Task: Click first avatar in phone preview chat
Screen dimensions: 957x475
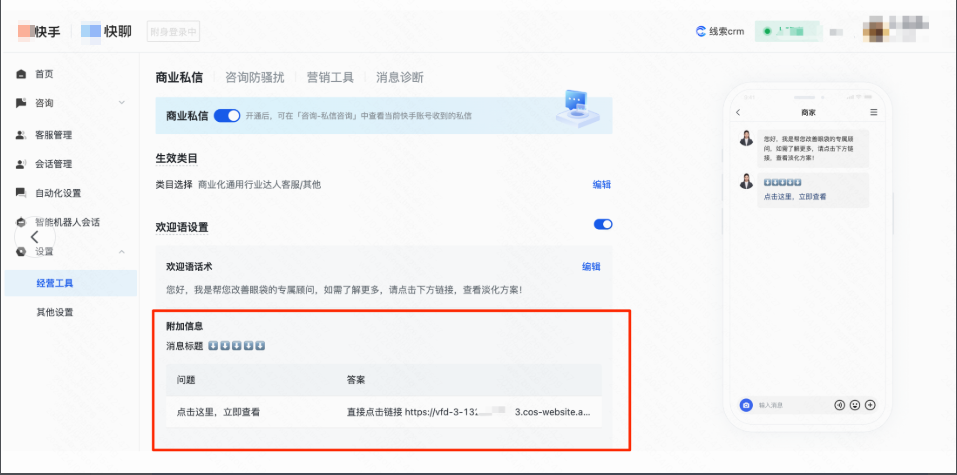Action: click(x=746, y=138)
